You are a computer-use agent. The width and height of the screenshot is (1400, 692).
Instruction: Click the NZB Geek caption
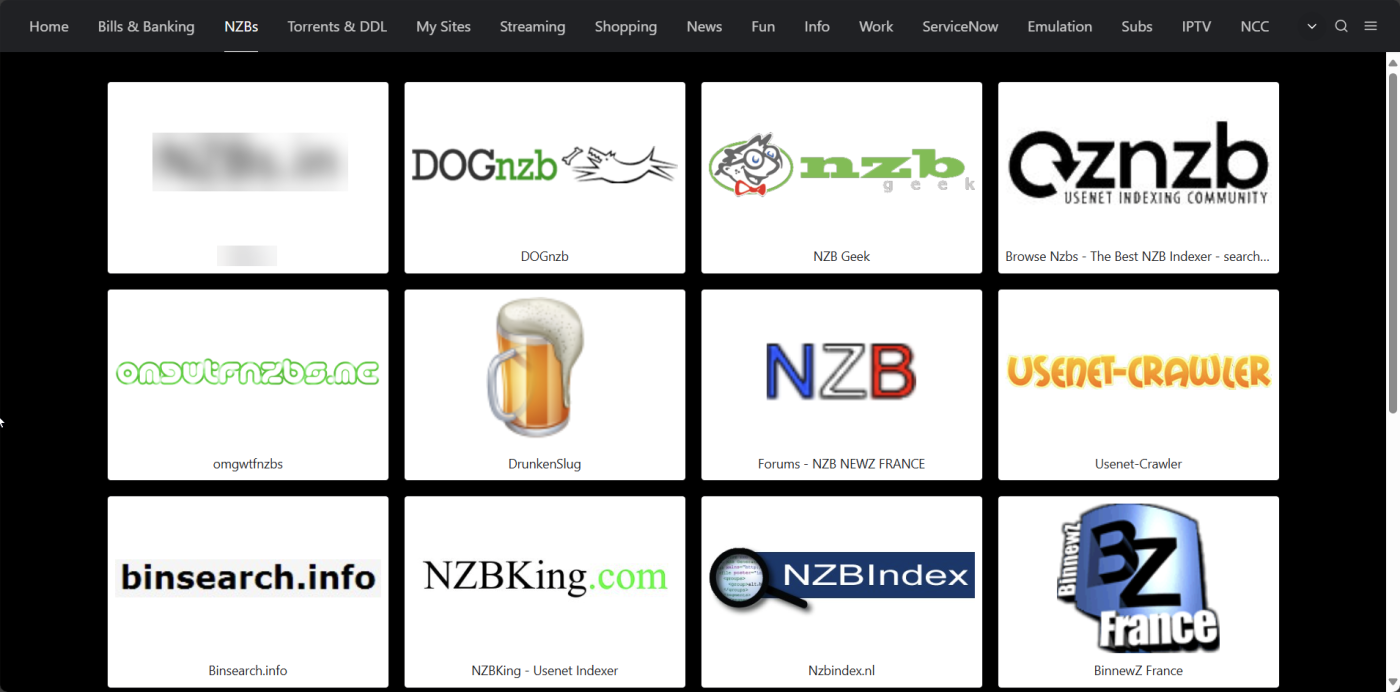[842, 256]
